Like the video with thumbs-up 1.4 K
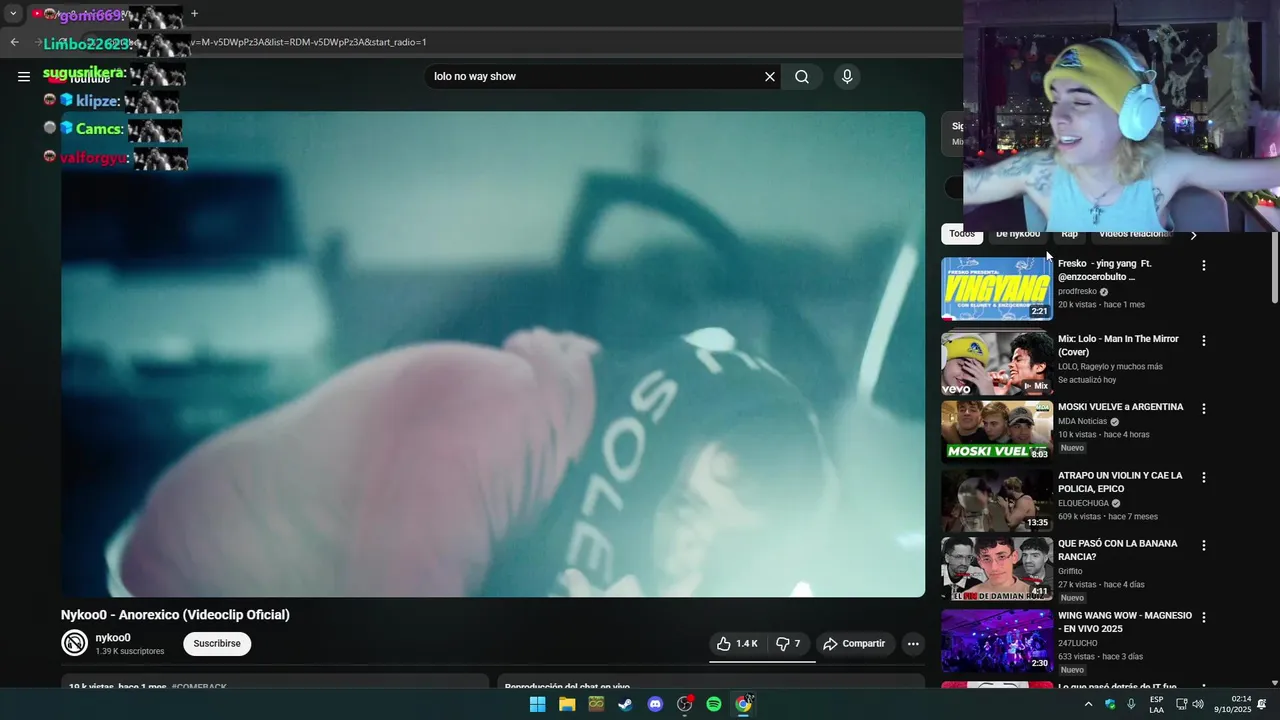Screen dimensions: 1280x720 737,644
